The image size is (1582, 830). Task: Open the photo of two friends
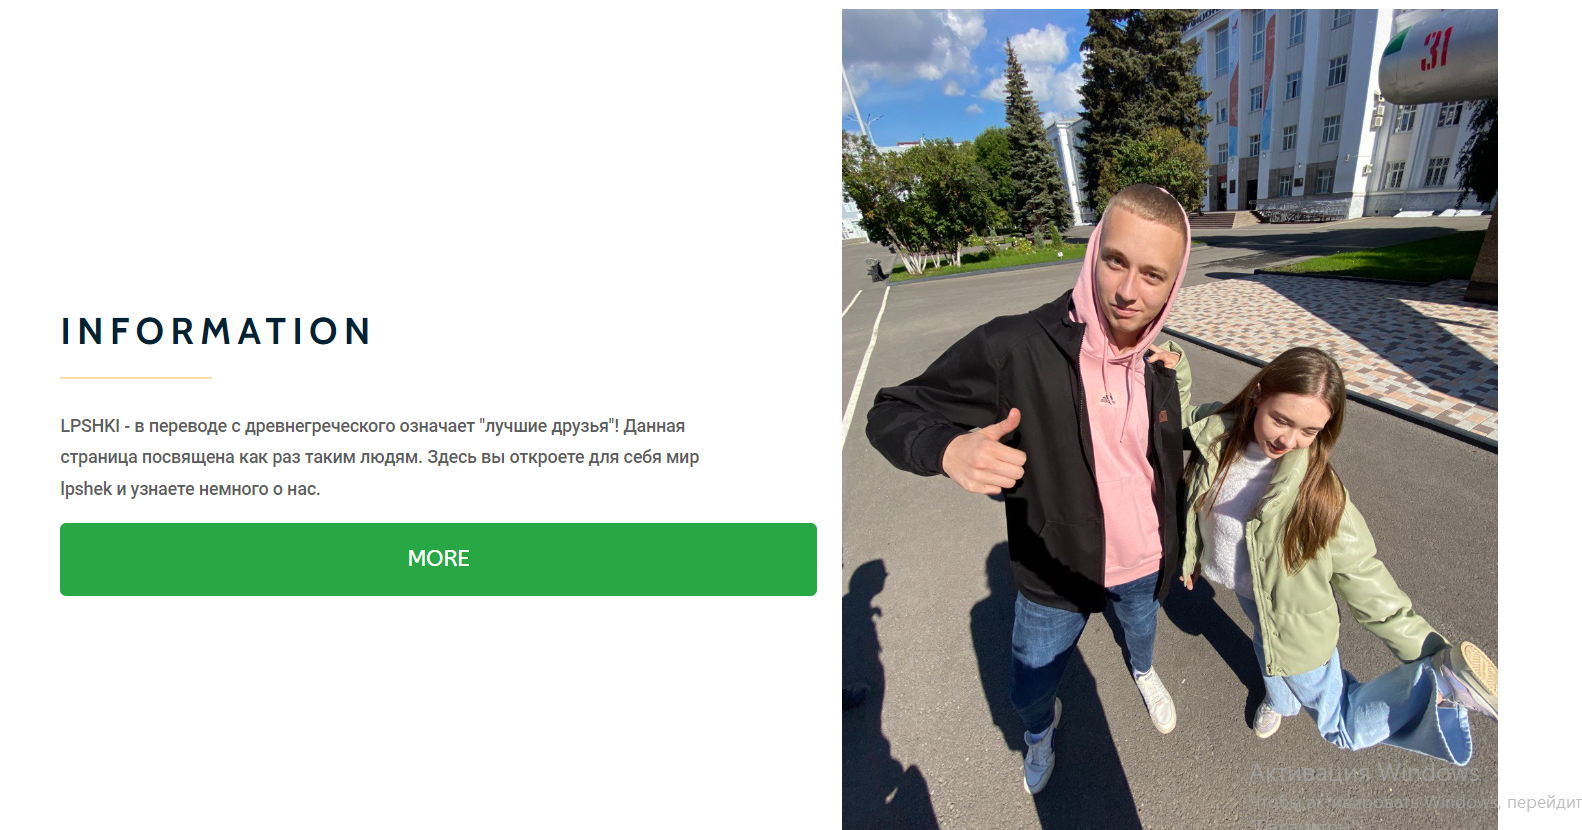pos(1169,419)
